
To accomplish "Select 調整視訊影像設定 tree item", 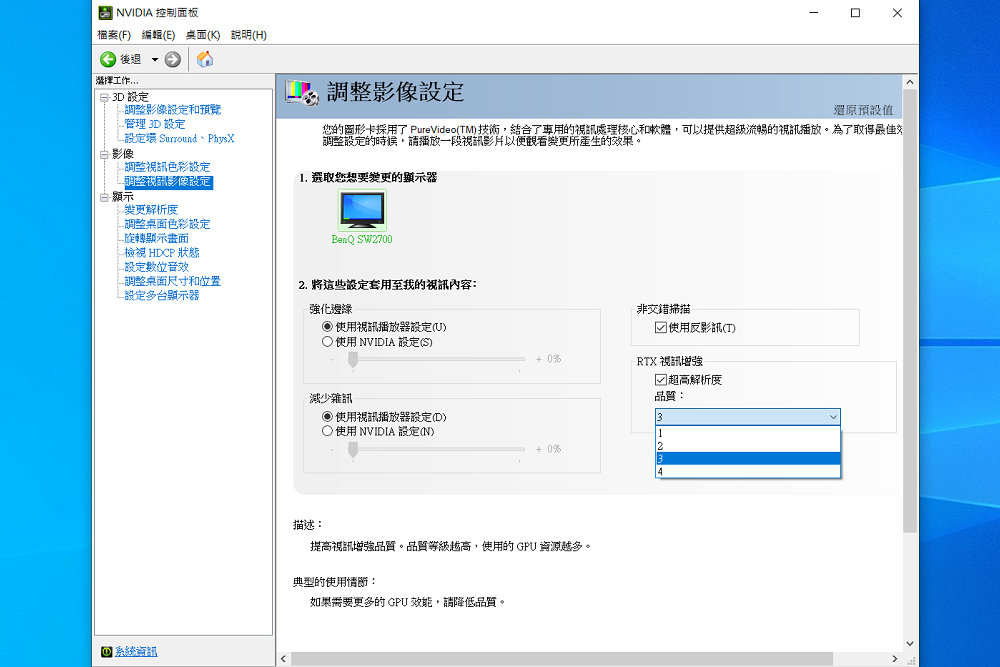I will (168, 182).
